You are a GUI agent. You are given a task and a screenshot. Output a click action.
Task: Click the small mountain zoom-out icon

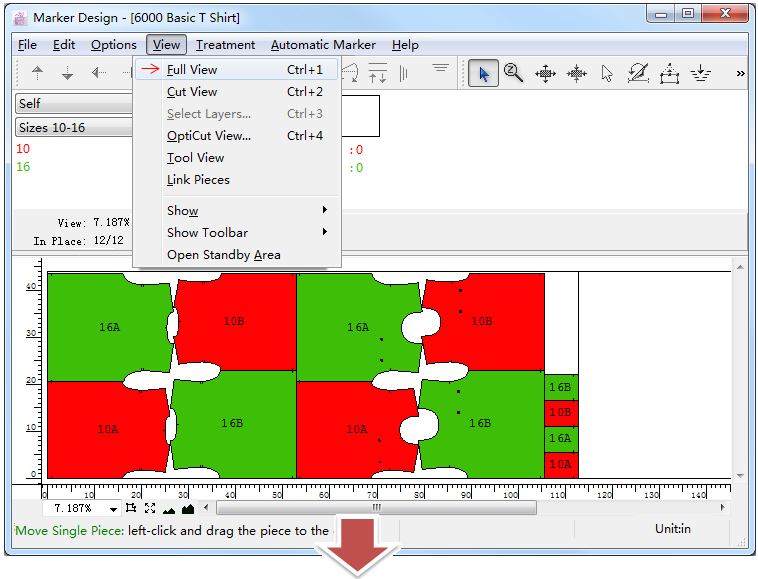click(x=168, y=509)
